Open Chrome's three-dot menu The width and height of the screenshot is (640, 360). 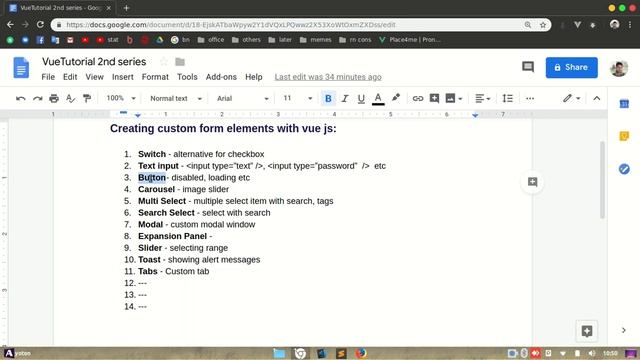point(630,25)
